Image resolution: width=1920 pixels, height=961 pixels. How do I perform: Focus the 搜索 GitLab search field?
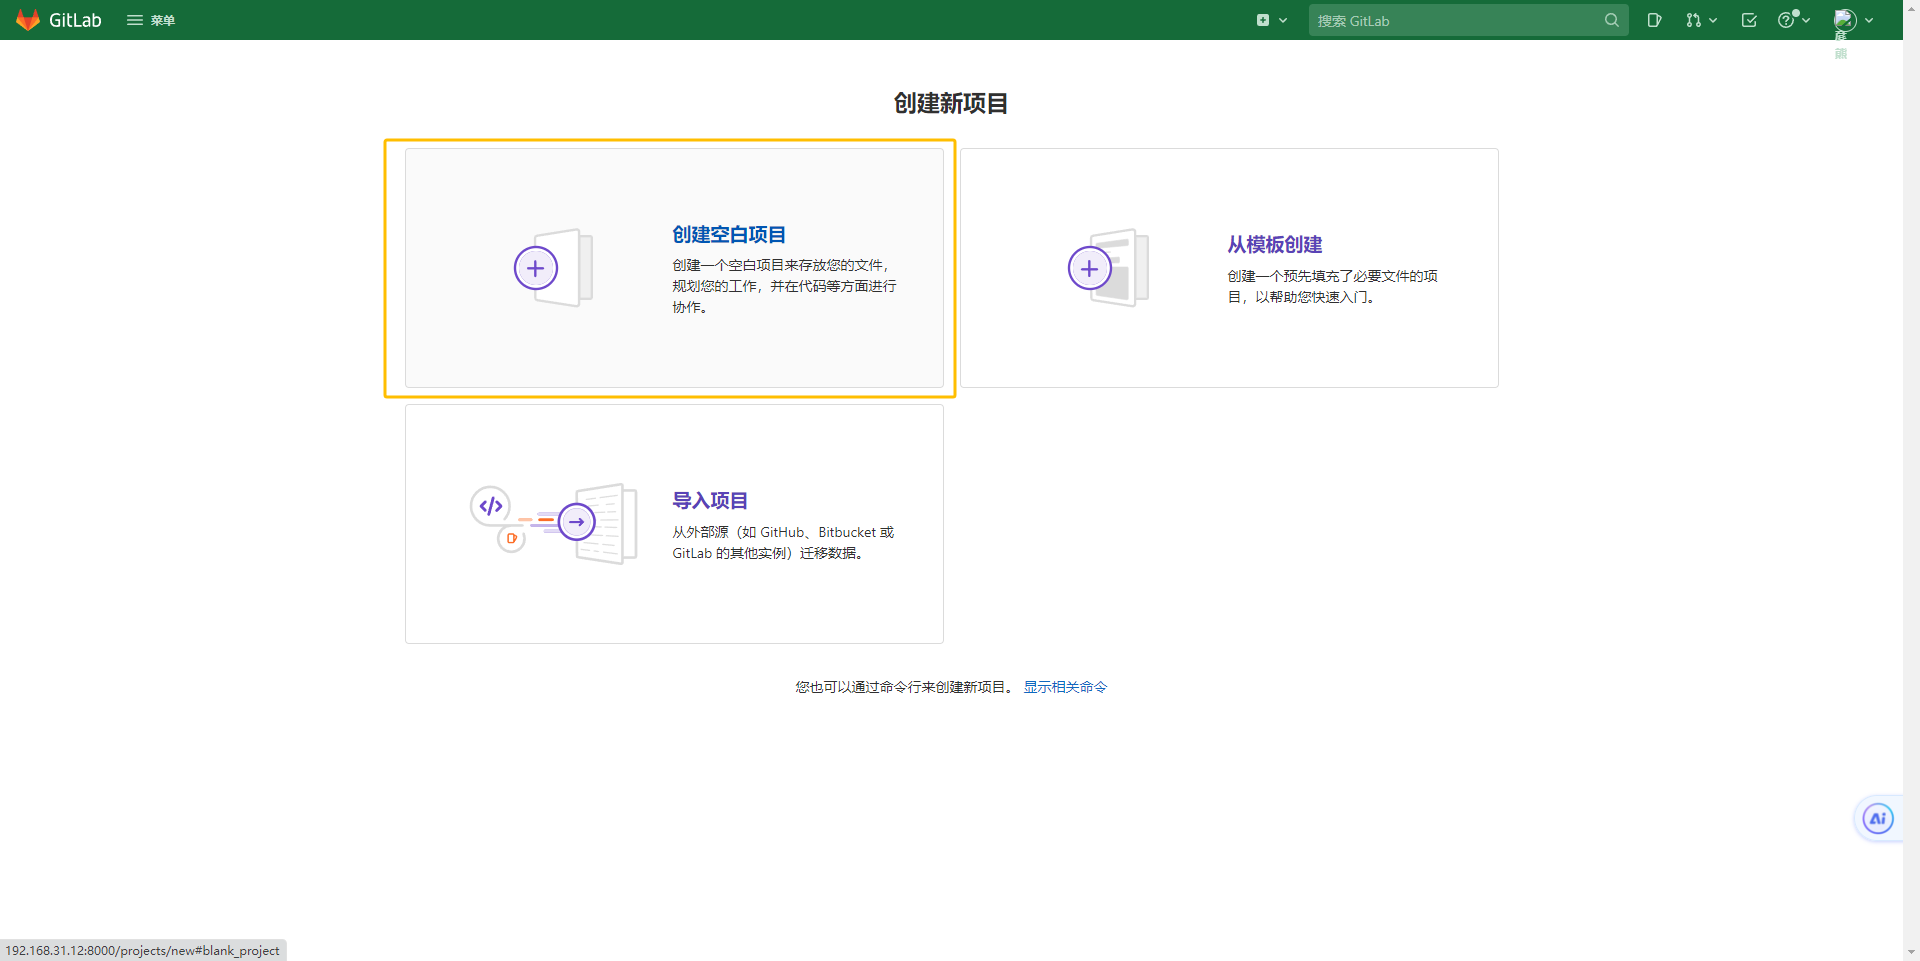[x=1468, y=20]
